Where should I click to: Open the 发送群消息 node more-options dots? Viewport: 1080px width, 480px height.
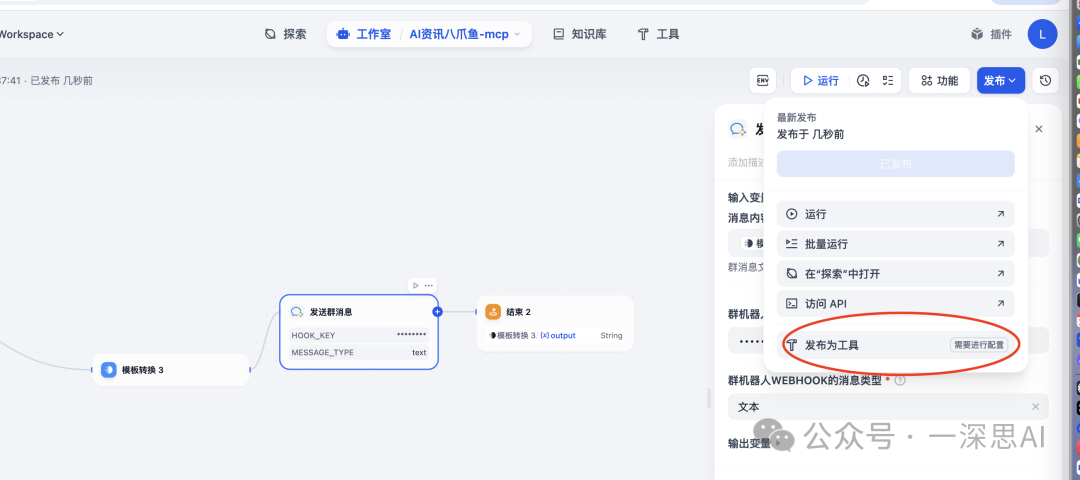pyautogui.click(x=428, y=285)
